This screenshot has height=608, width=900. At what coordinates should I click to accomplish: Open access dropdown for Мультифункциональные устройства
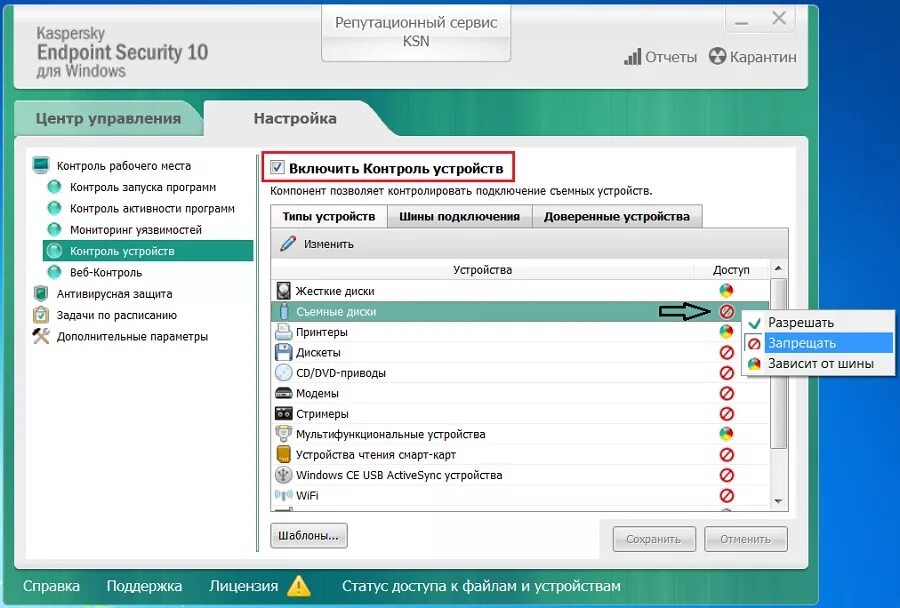726,433
